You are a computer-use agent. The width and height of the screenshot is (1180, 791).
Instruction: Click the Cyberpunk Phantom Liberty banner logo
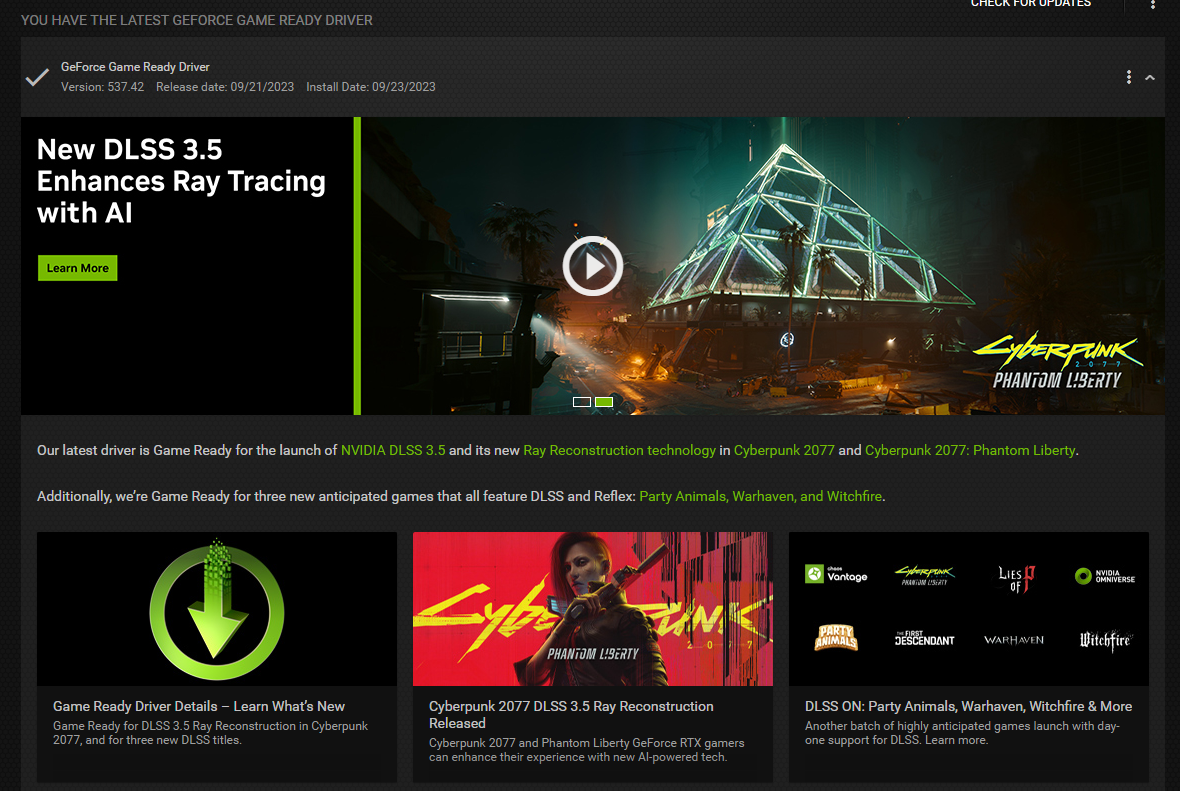[1057, 361]
